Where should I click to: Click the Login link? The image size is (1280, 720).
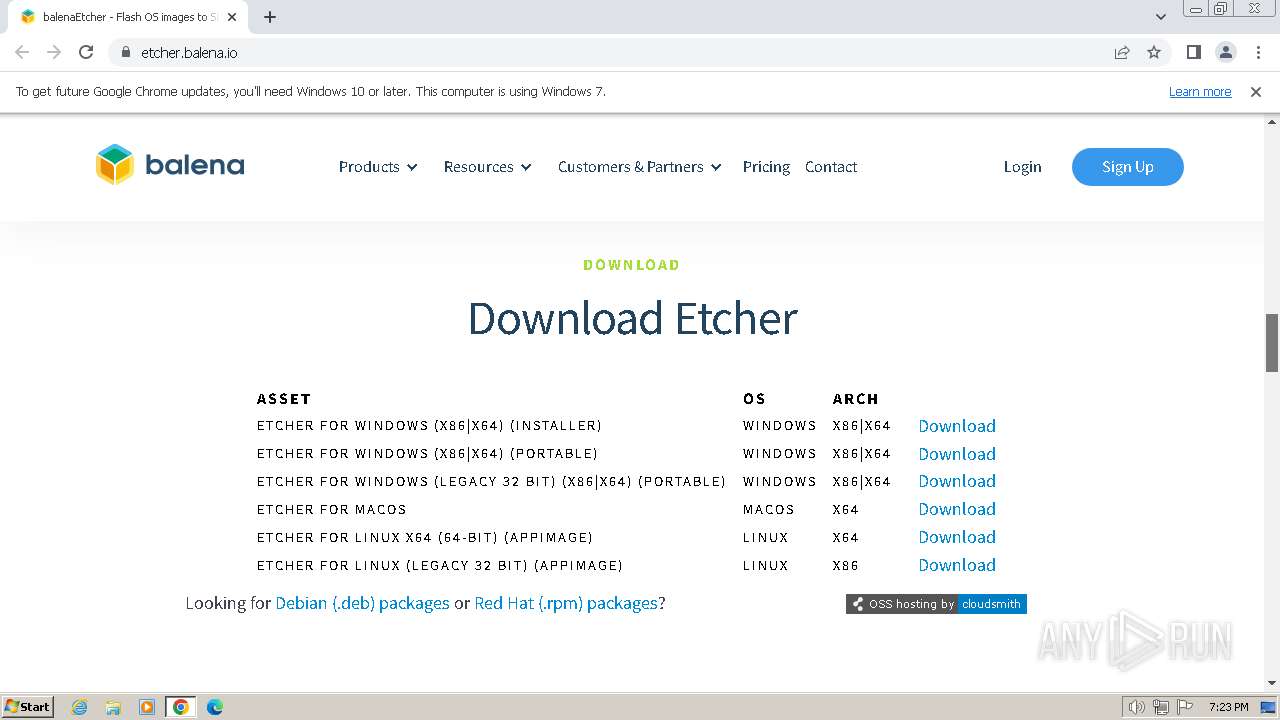(1022, 167)
